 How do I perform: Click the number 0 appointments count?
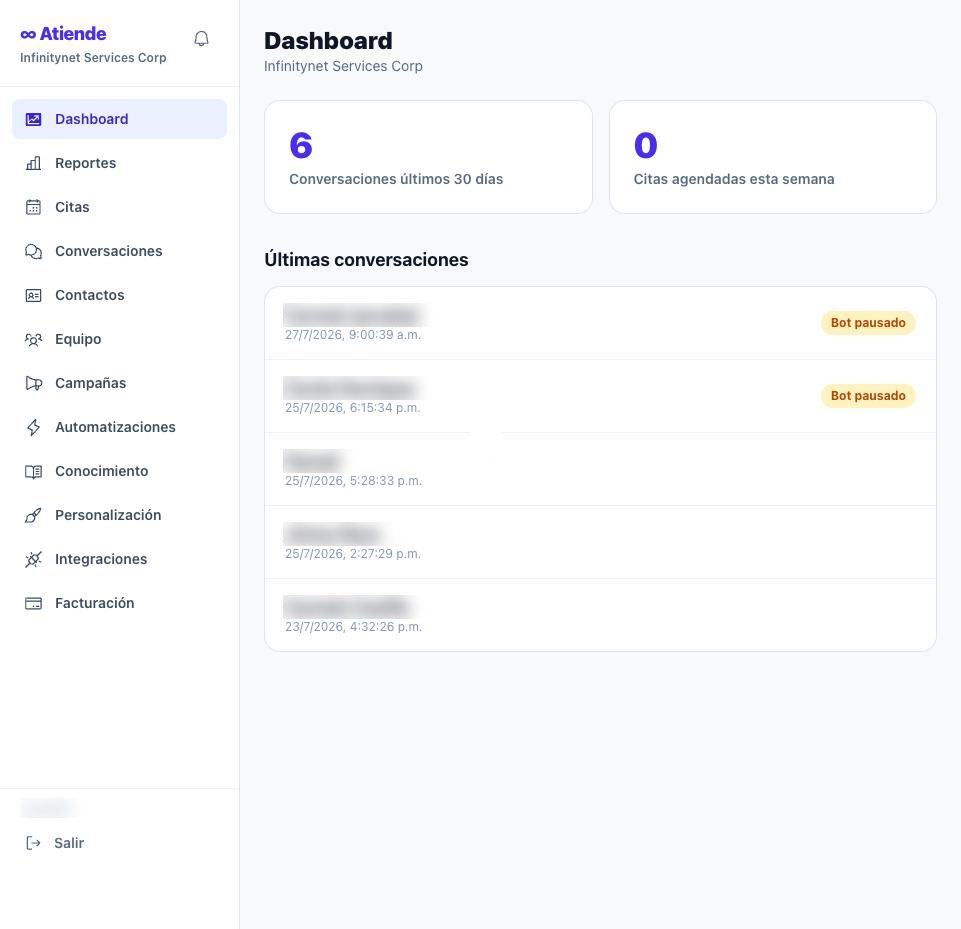coord(645,145)
